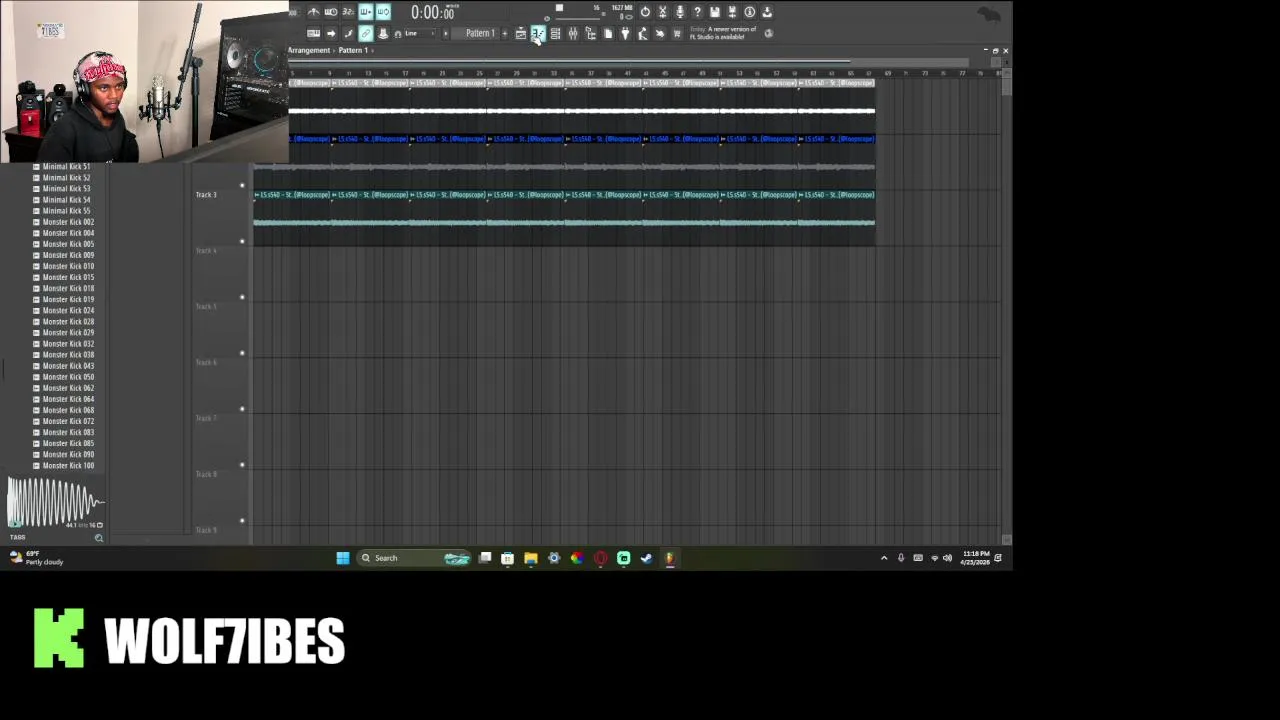
Task: Toggle the highlighted link/multilink controllers button
Action: (x=365, y=33)
